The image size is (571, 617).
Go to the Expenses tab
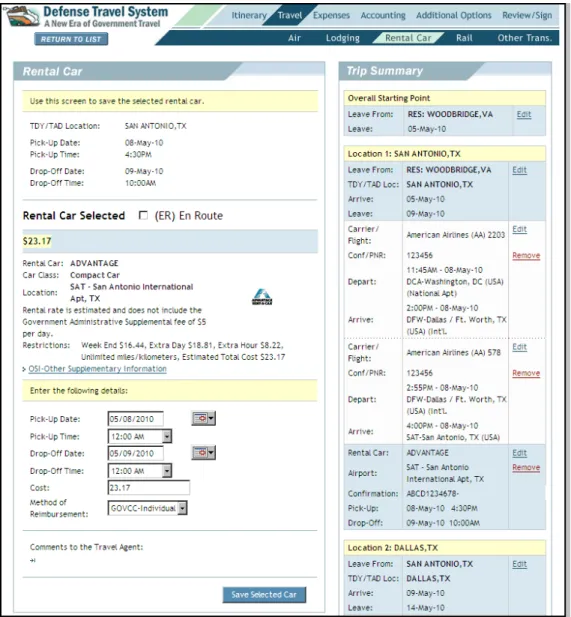(x=331, y=15)
